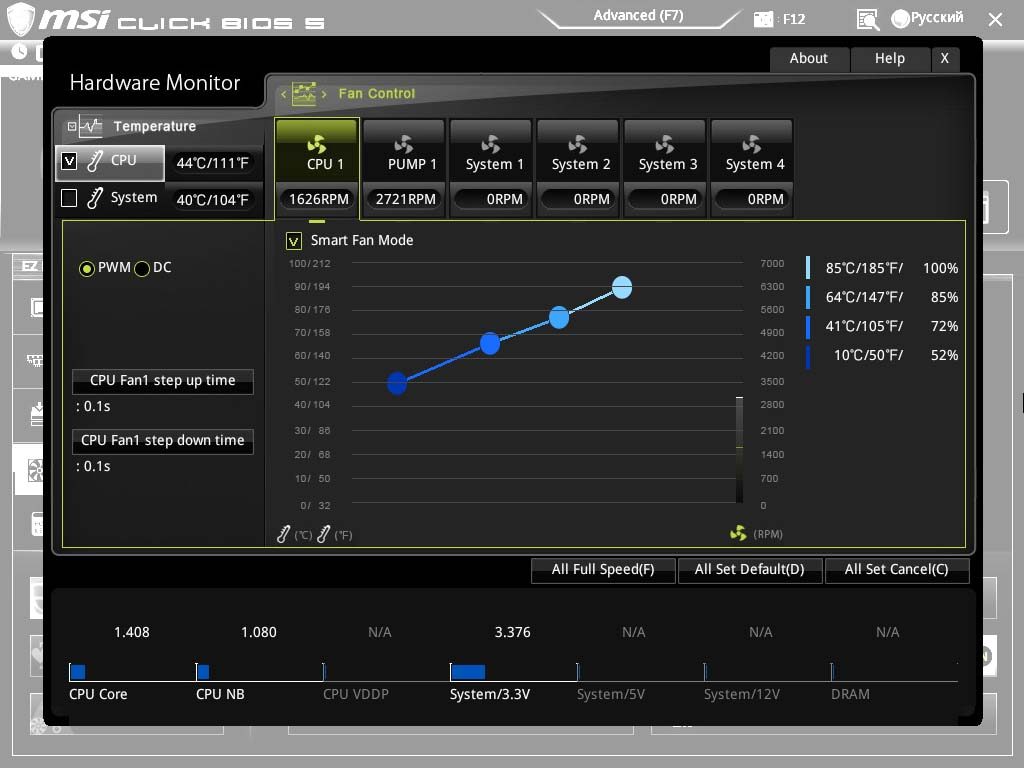
Task: Click the 44°C/111°F CPU temperature value
Action: tap(212, 163)
